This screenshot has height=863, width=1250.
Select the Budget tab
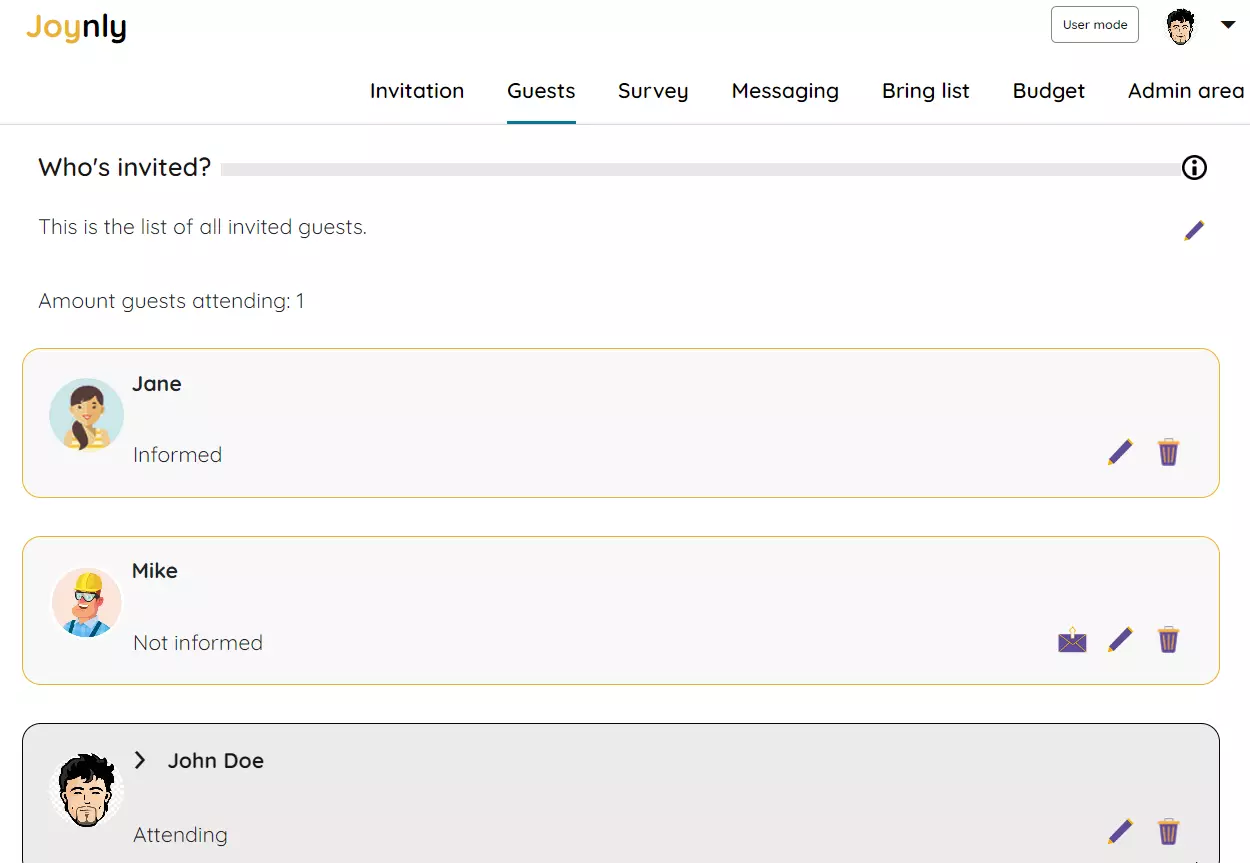point(1049,91)
